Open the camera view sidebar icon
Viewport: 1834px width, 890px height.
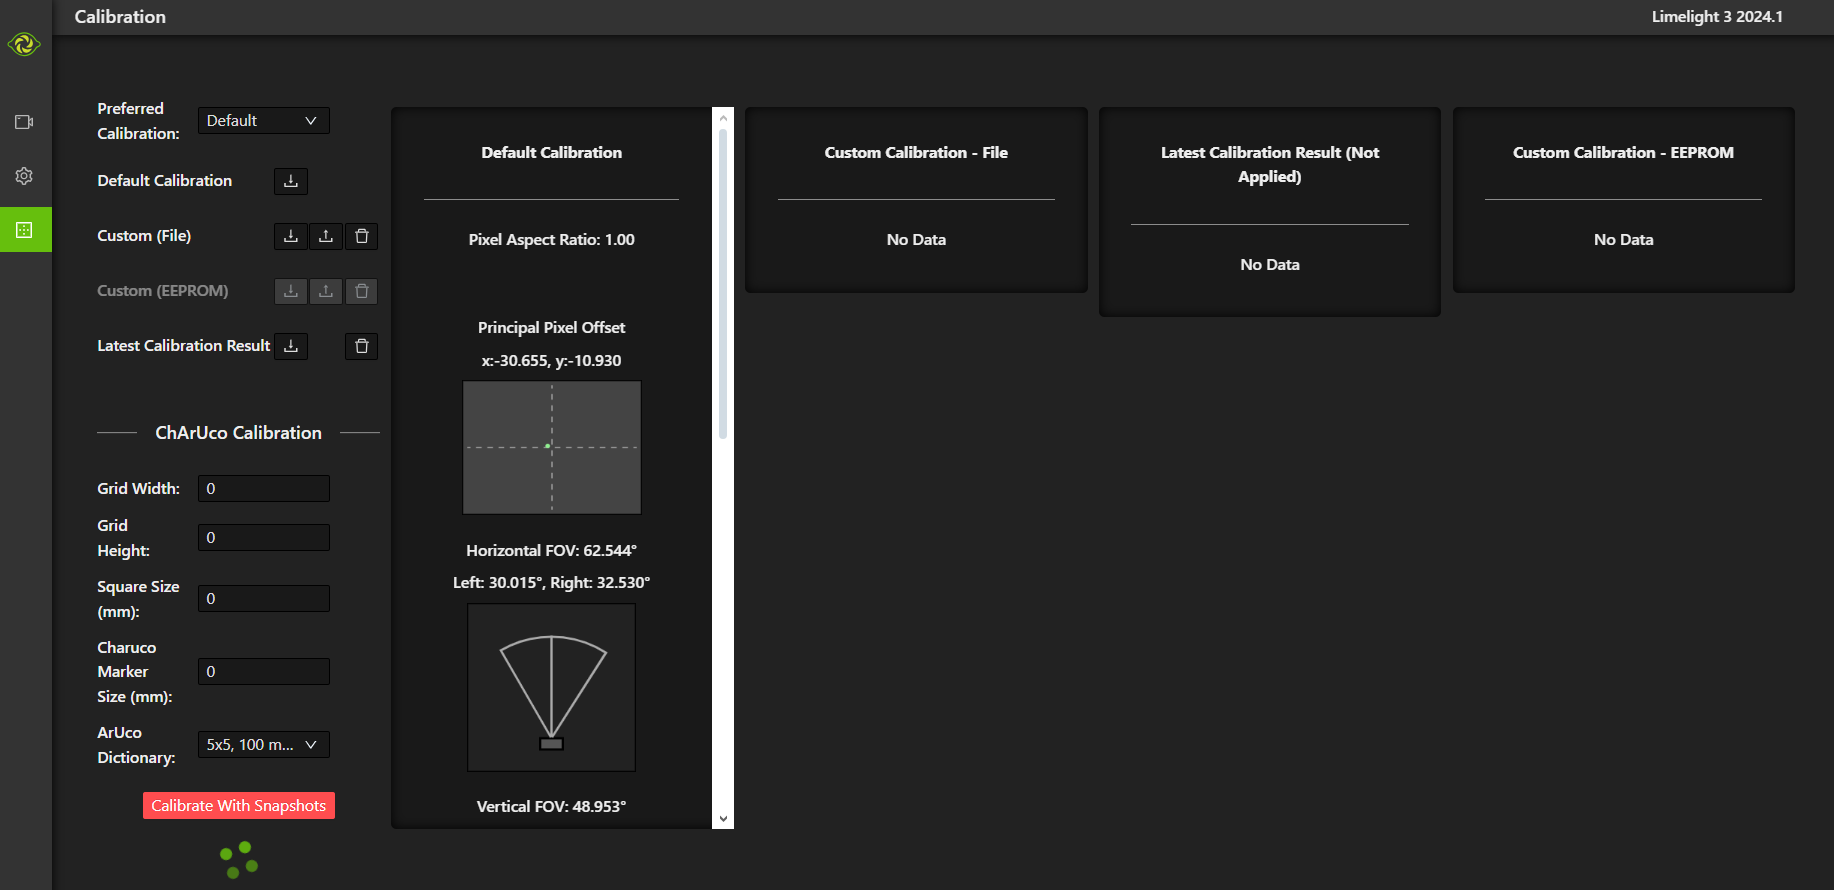pos(25,122)
